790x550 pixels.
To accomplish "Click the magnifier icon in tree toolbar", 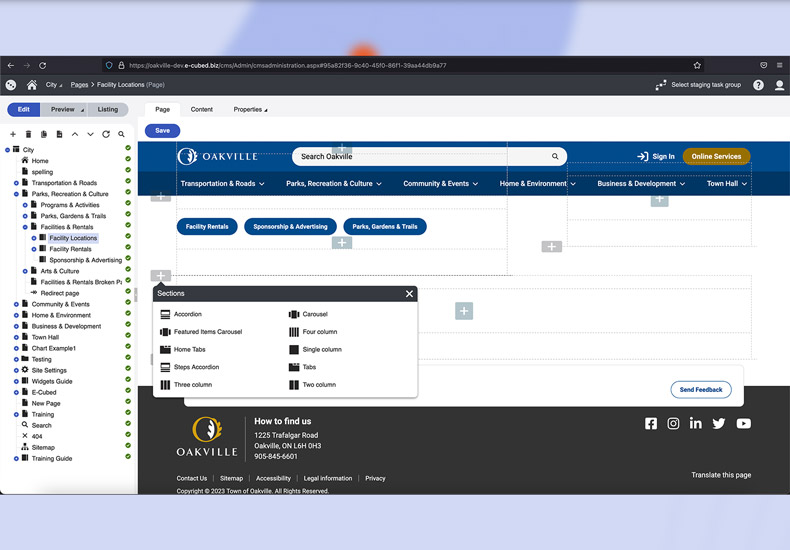I will (122, 134).
